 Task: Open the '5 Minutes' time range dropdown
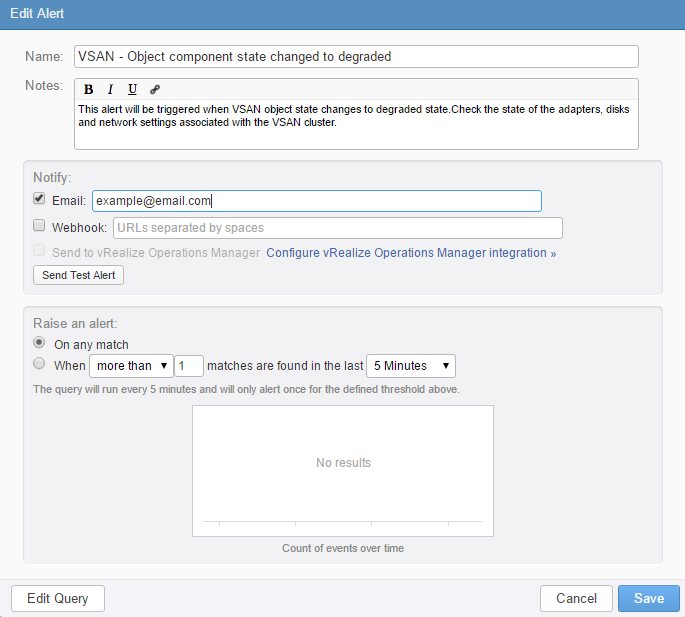click(411, 366)
